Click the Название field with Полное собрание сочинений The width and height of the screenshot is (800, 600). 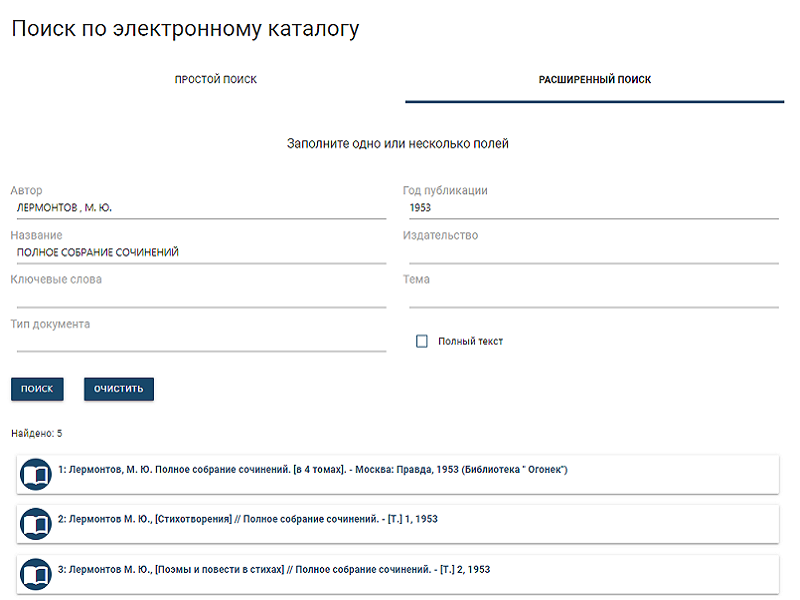tap(200, 253)
